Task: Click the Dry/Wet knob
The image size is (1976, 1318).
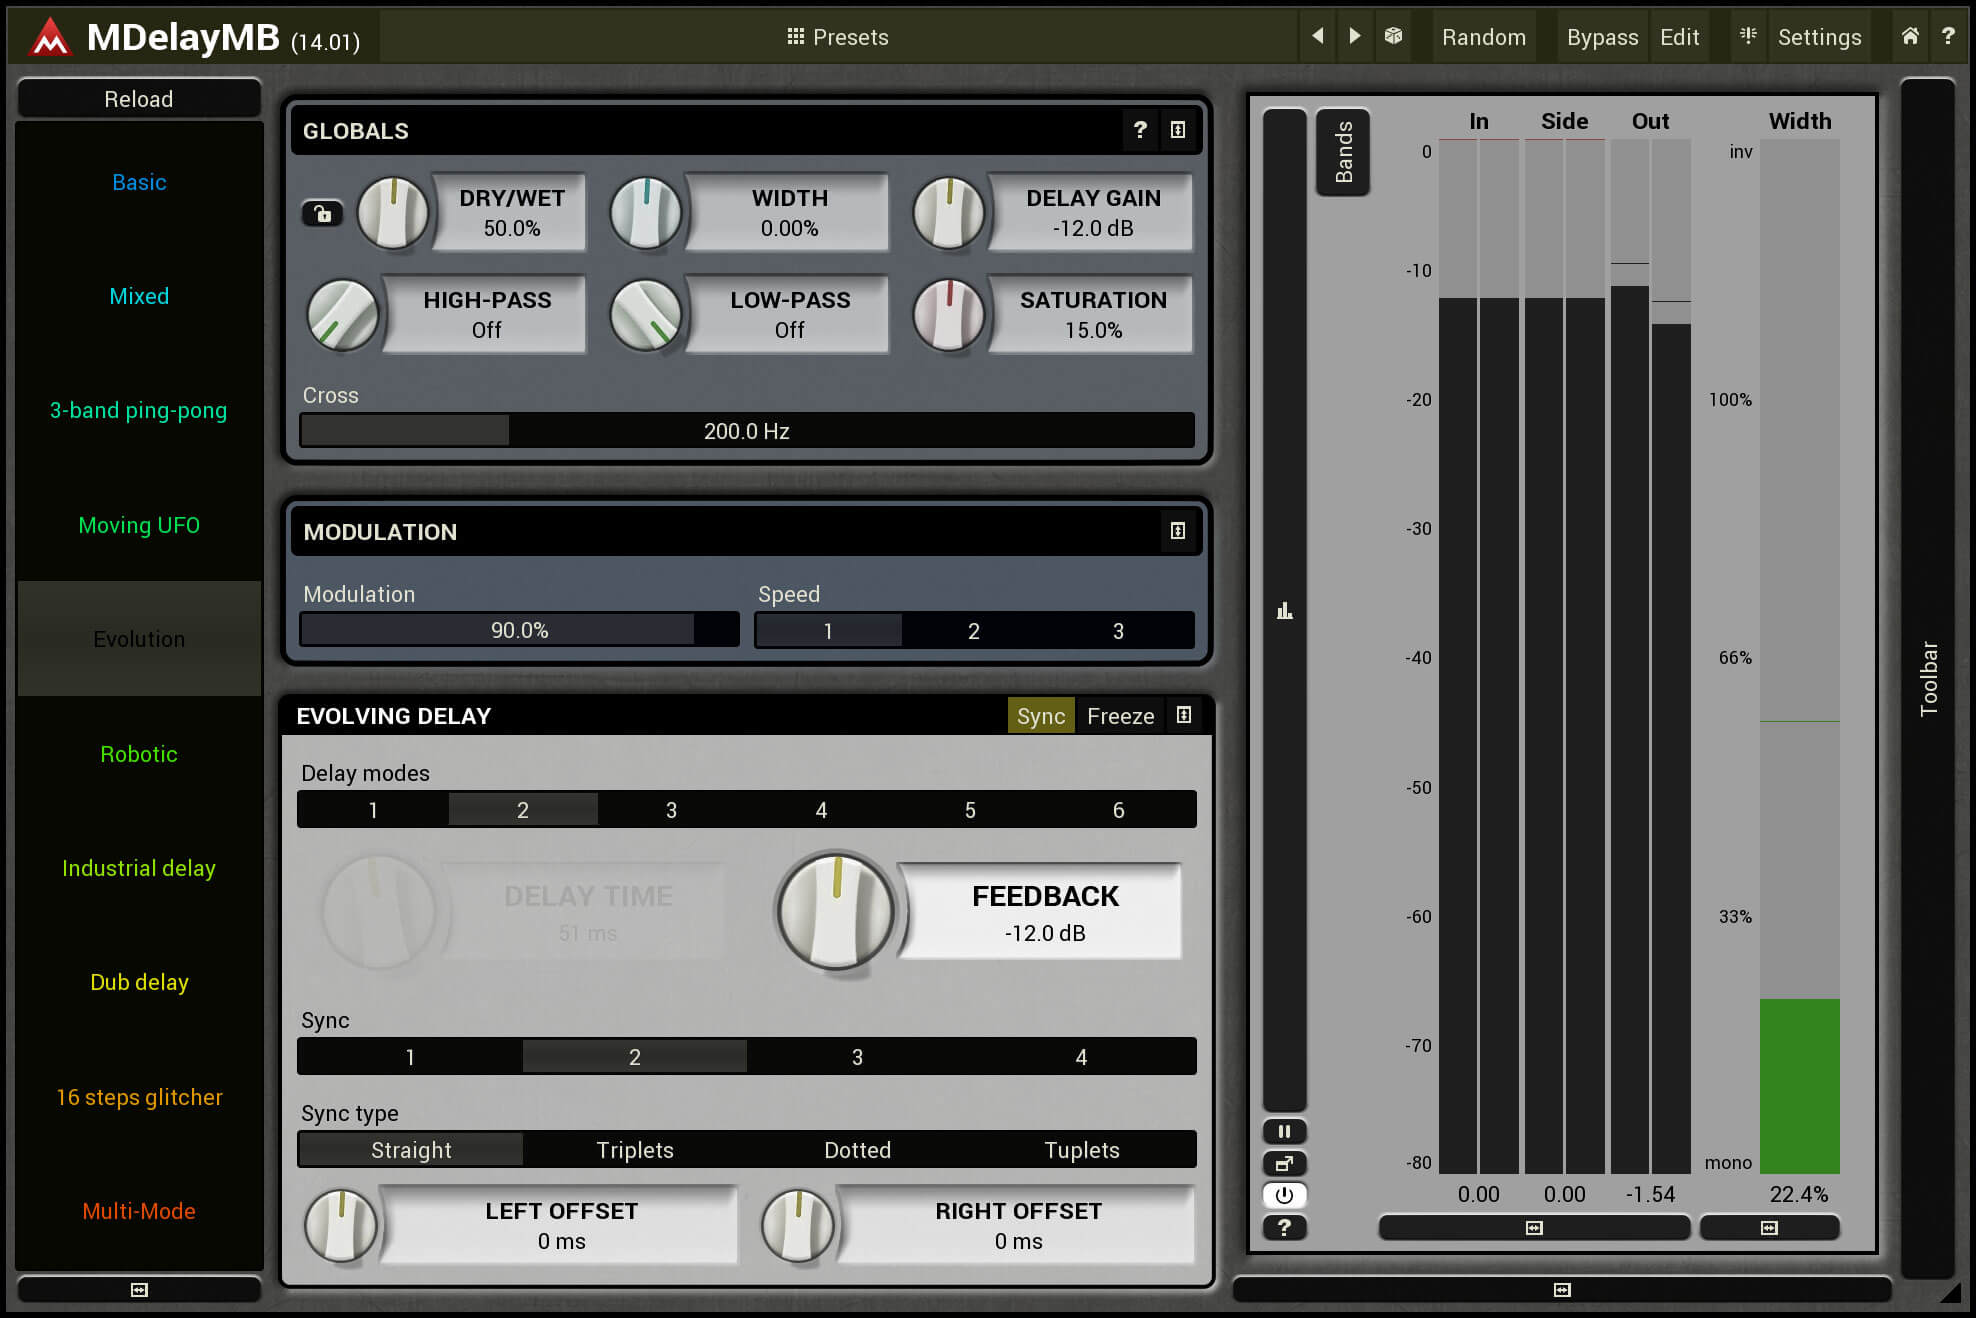Action: (393, 213)
